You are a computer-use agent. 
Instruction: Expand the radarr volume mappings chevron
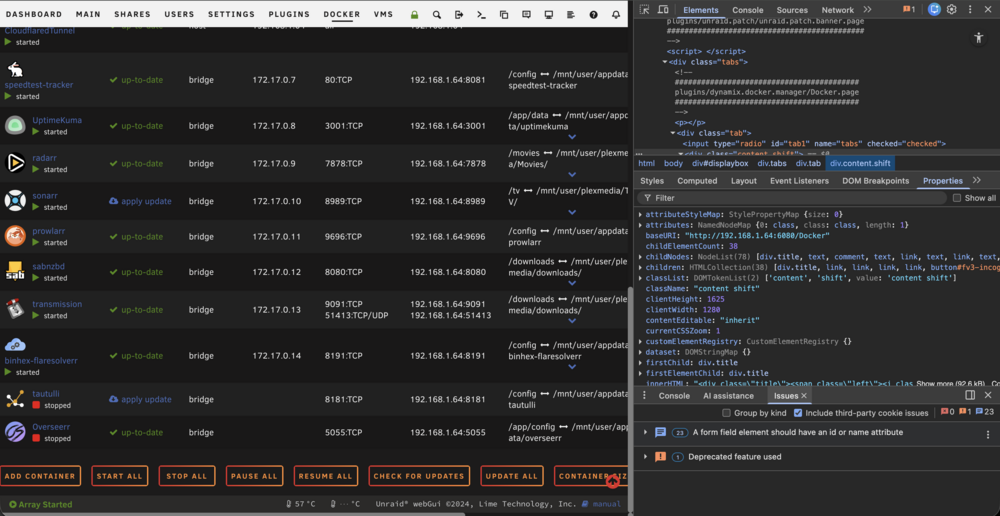572,175
